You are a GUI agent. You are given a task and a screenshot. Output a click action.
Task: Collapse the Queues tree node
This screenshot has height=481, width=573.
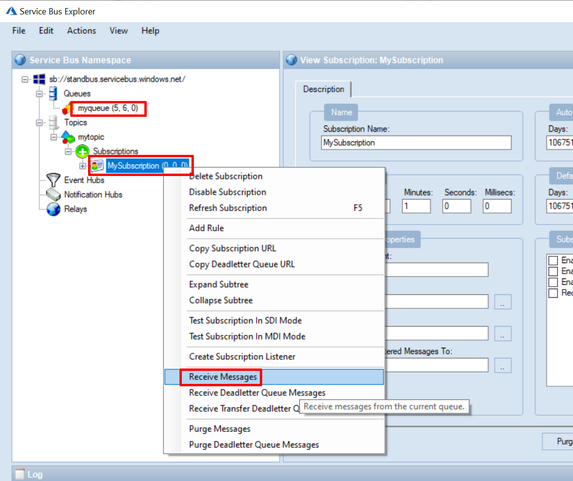pos(39,94)
